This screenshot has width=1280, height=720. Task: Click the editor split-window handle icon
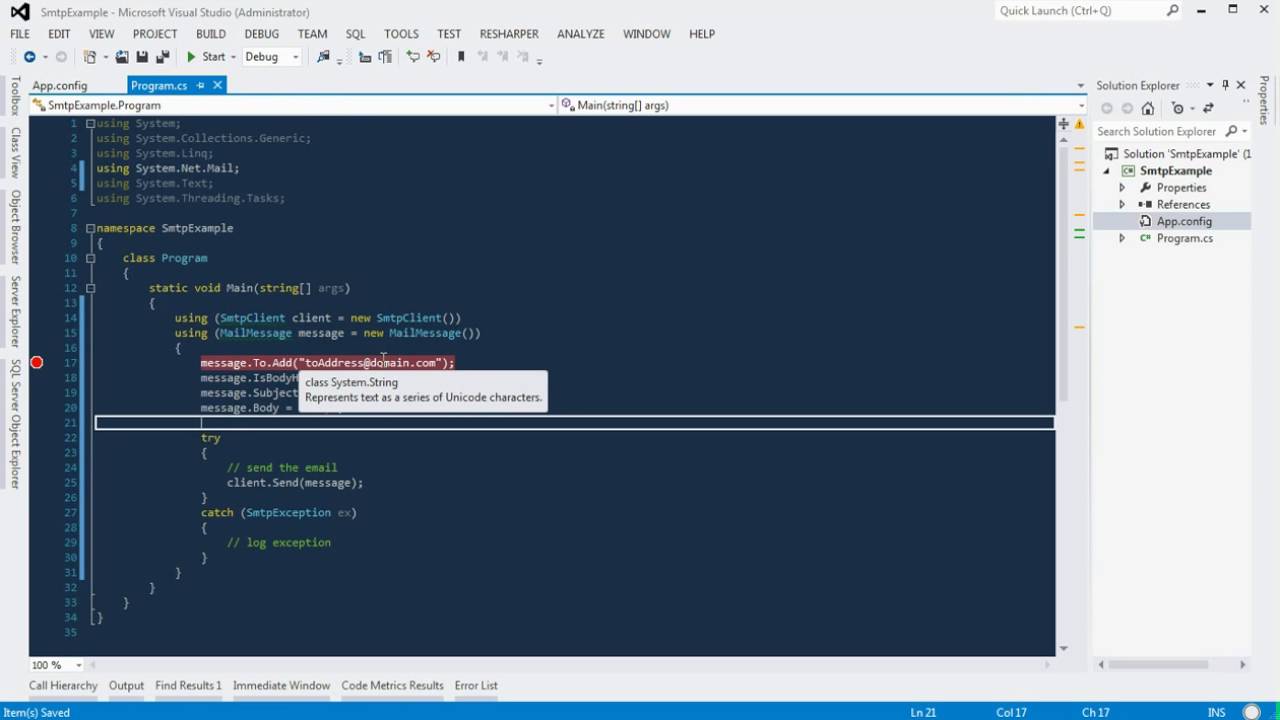click(x=1063, y=124)
